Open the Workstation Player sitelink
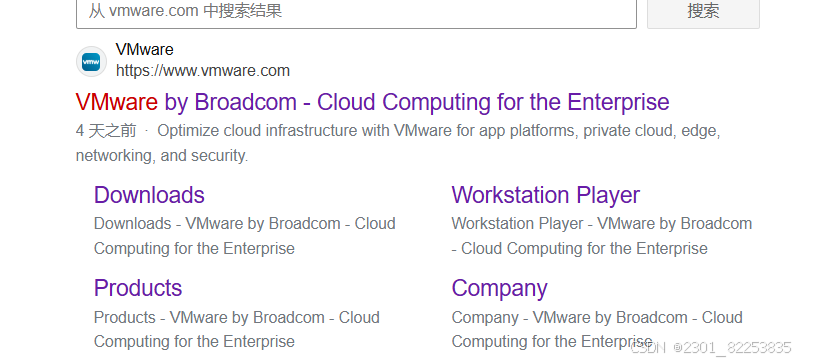Image resolution: width=822 pixels, height=363 pixels. coord(545,195)
